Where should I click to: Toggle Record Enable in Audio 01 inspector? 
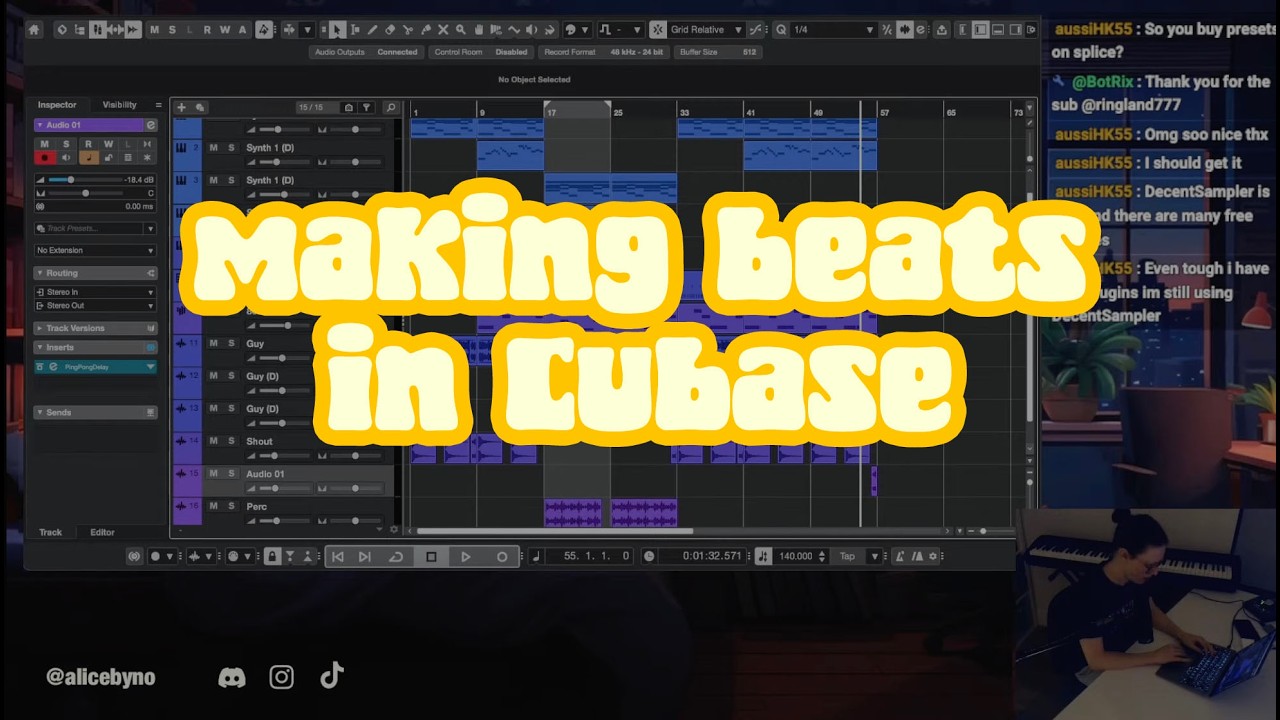(x=44, y=157)
